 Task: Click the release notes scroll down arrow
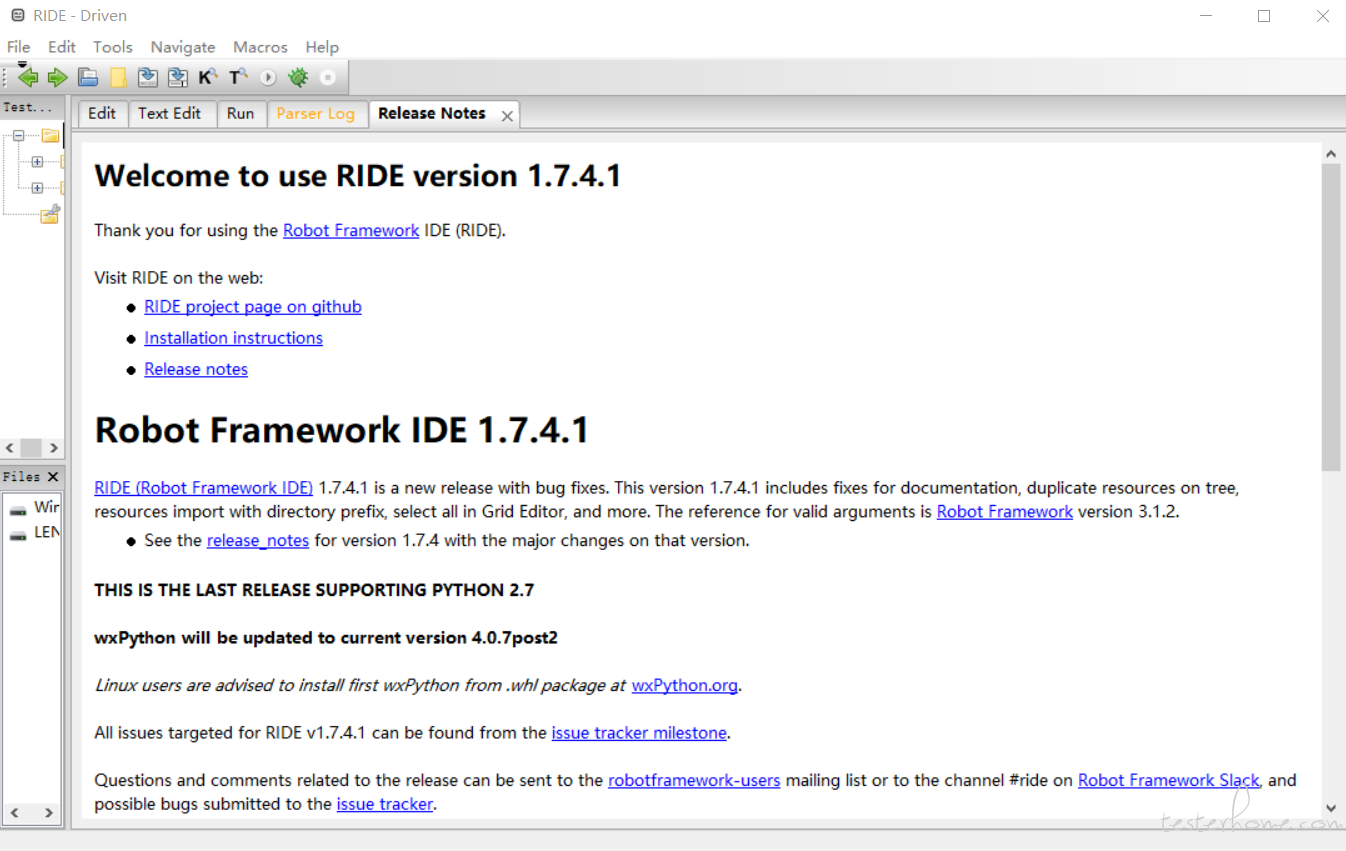point(1331,808)
